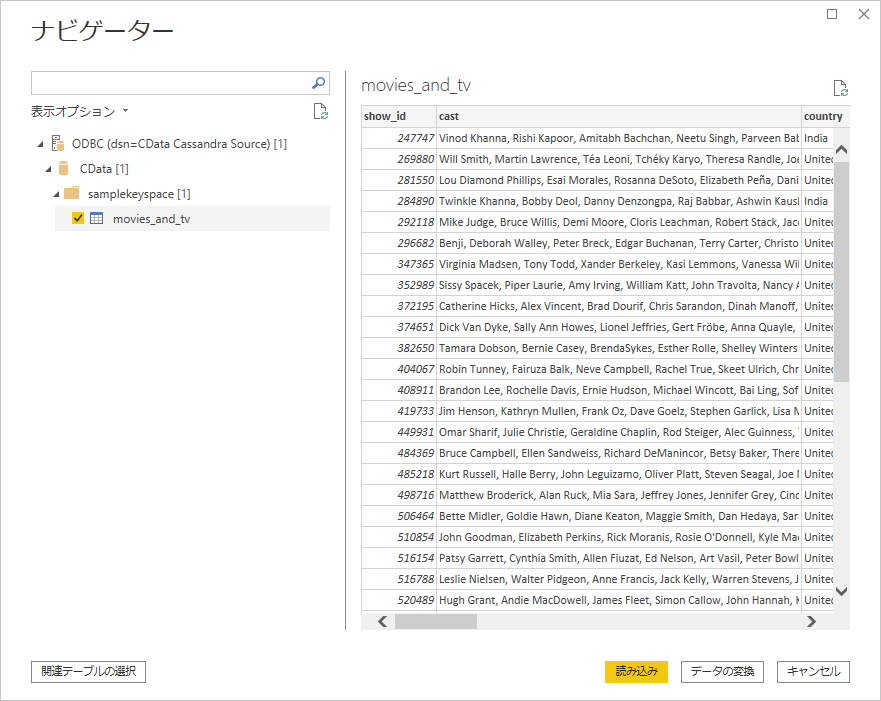881x701 pixels.
Task: Click the search magnifier icon
Action: [318, 83]
